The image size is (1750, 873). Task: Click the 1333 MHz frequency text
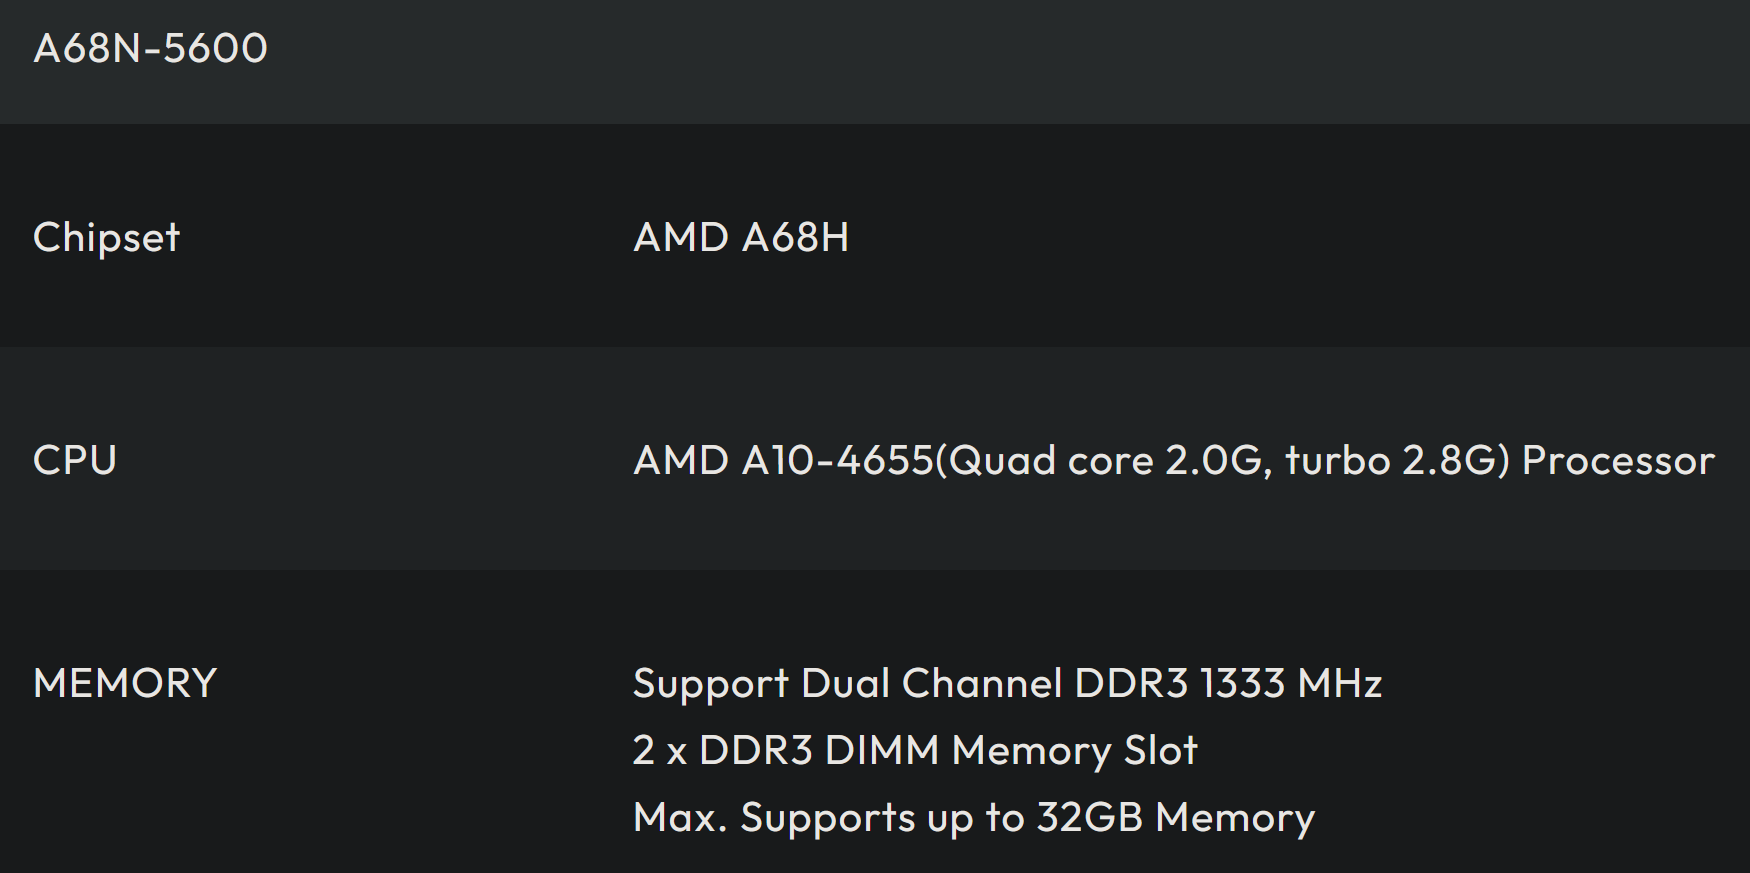(1291, 684)
